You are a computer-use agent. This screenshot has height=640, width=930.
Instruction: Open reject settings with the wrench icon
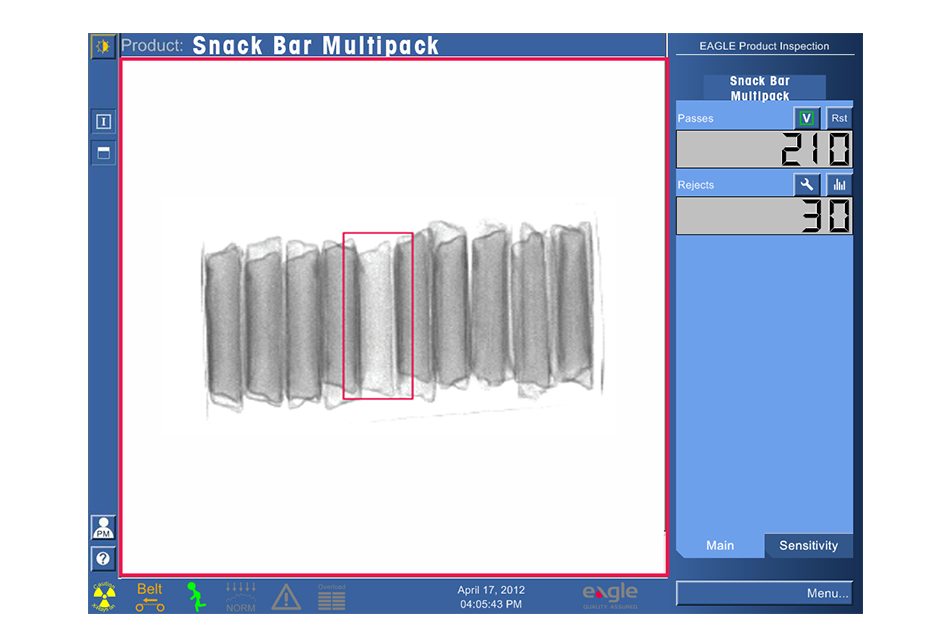pyautogui.click(x=807, y=185)
